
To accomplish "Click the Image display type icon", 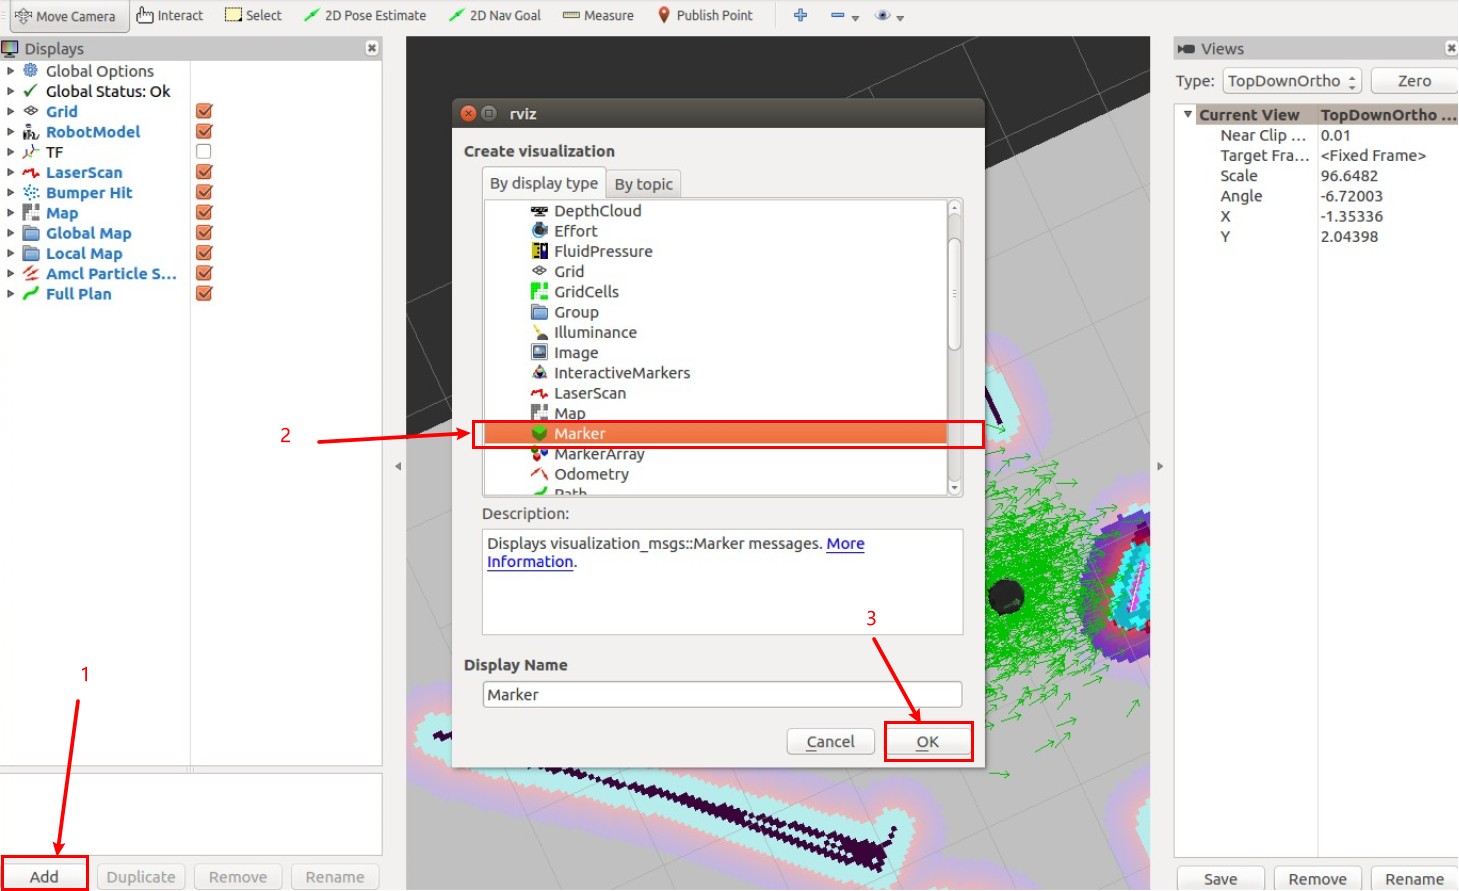I will pos(539,352).
